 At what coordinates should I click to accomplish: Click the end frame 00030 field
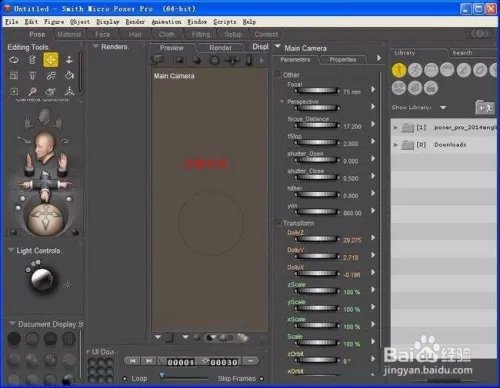[x=224, y=362]
